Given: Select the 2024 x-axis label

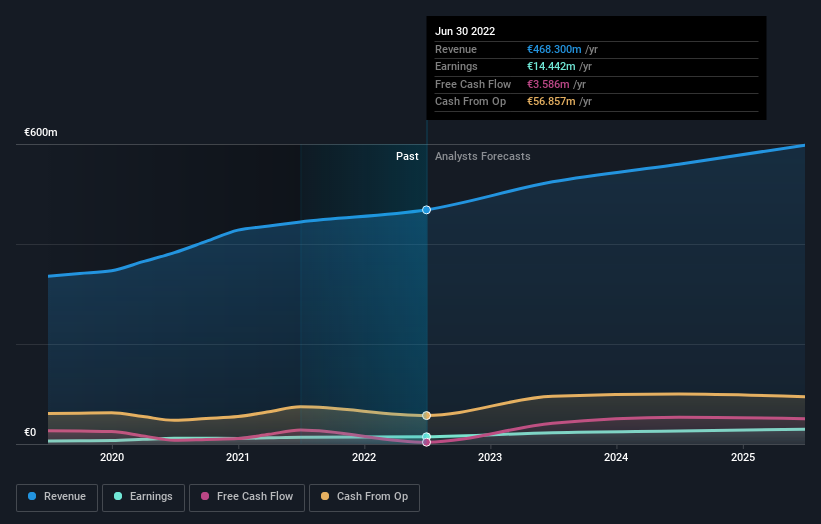Looking at the screenshot, I should tap(616, 457).
